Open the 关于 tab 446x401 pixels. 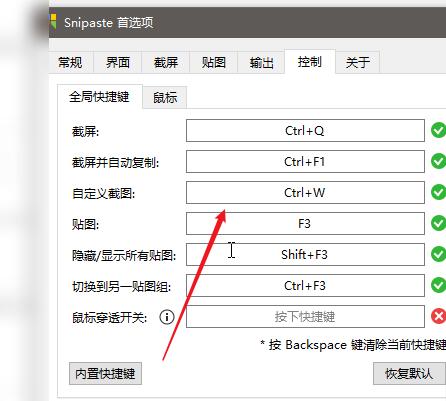click(358, 62)
